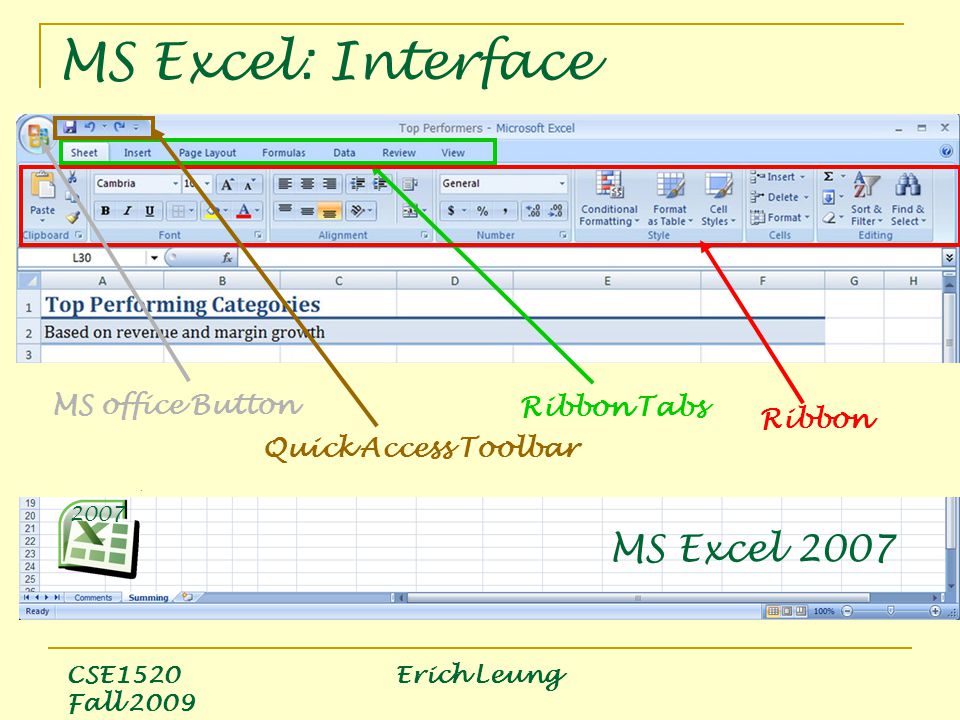Click the Clear eraser icon

point(829,217)
